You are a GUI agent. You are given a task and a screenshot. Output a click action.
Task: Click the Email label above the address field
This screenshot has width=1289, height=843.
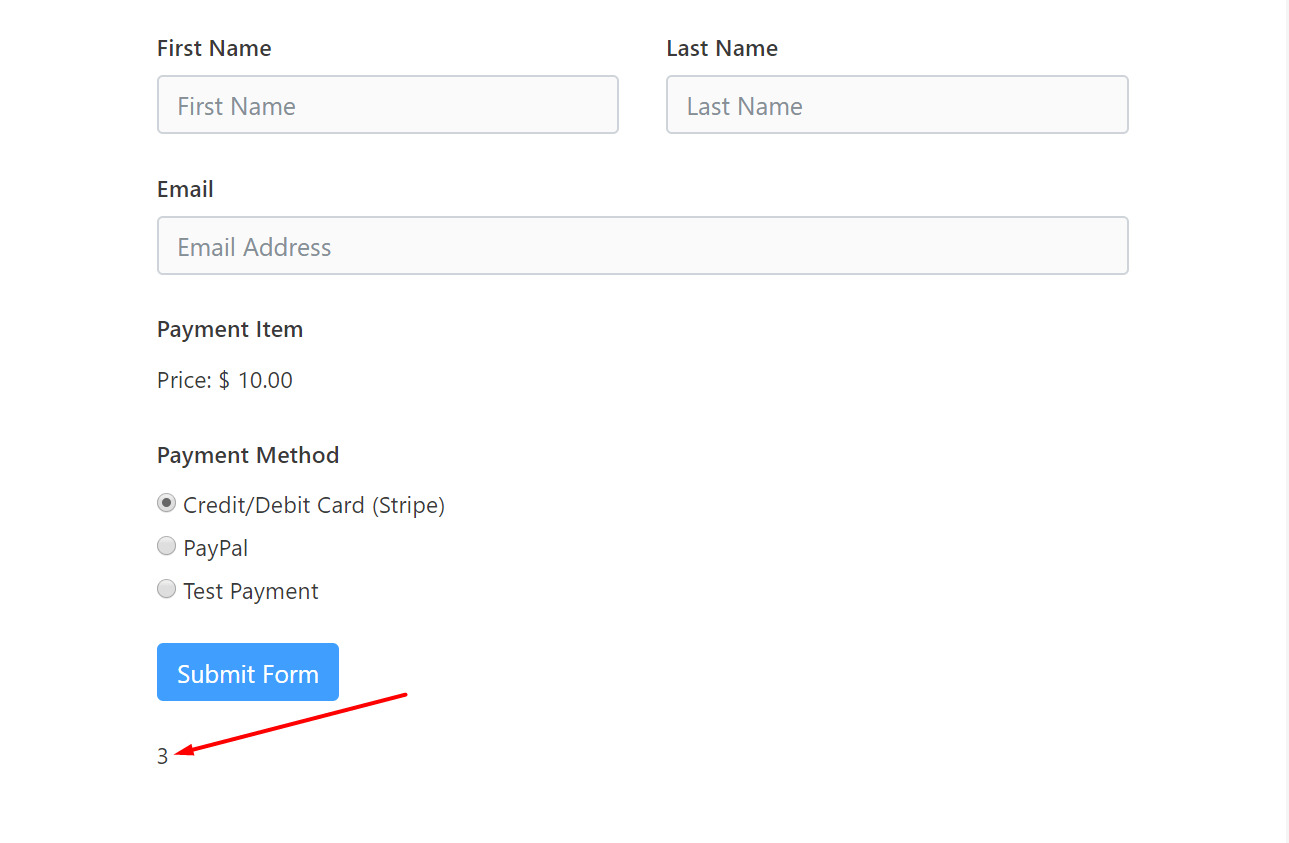[x=184, y=189]
